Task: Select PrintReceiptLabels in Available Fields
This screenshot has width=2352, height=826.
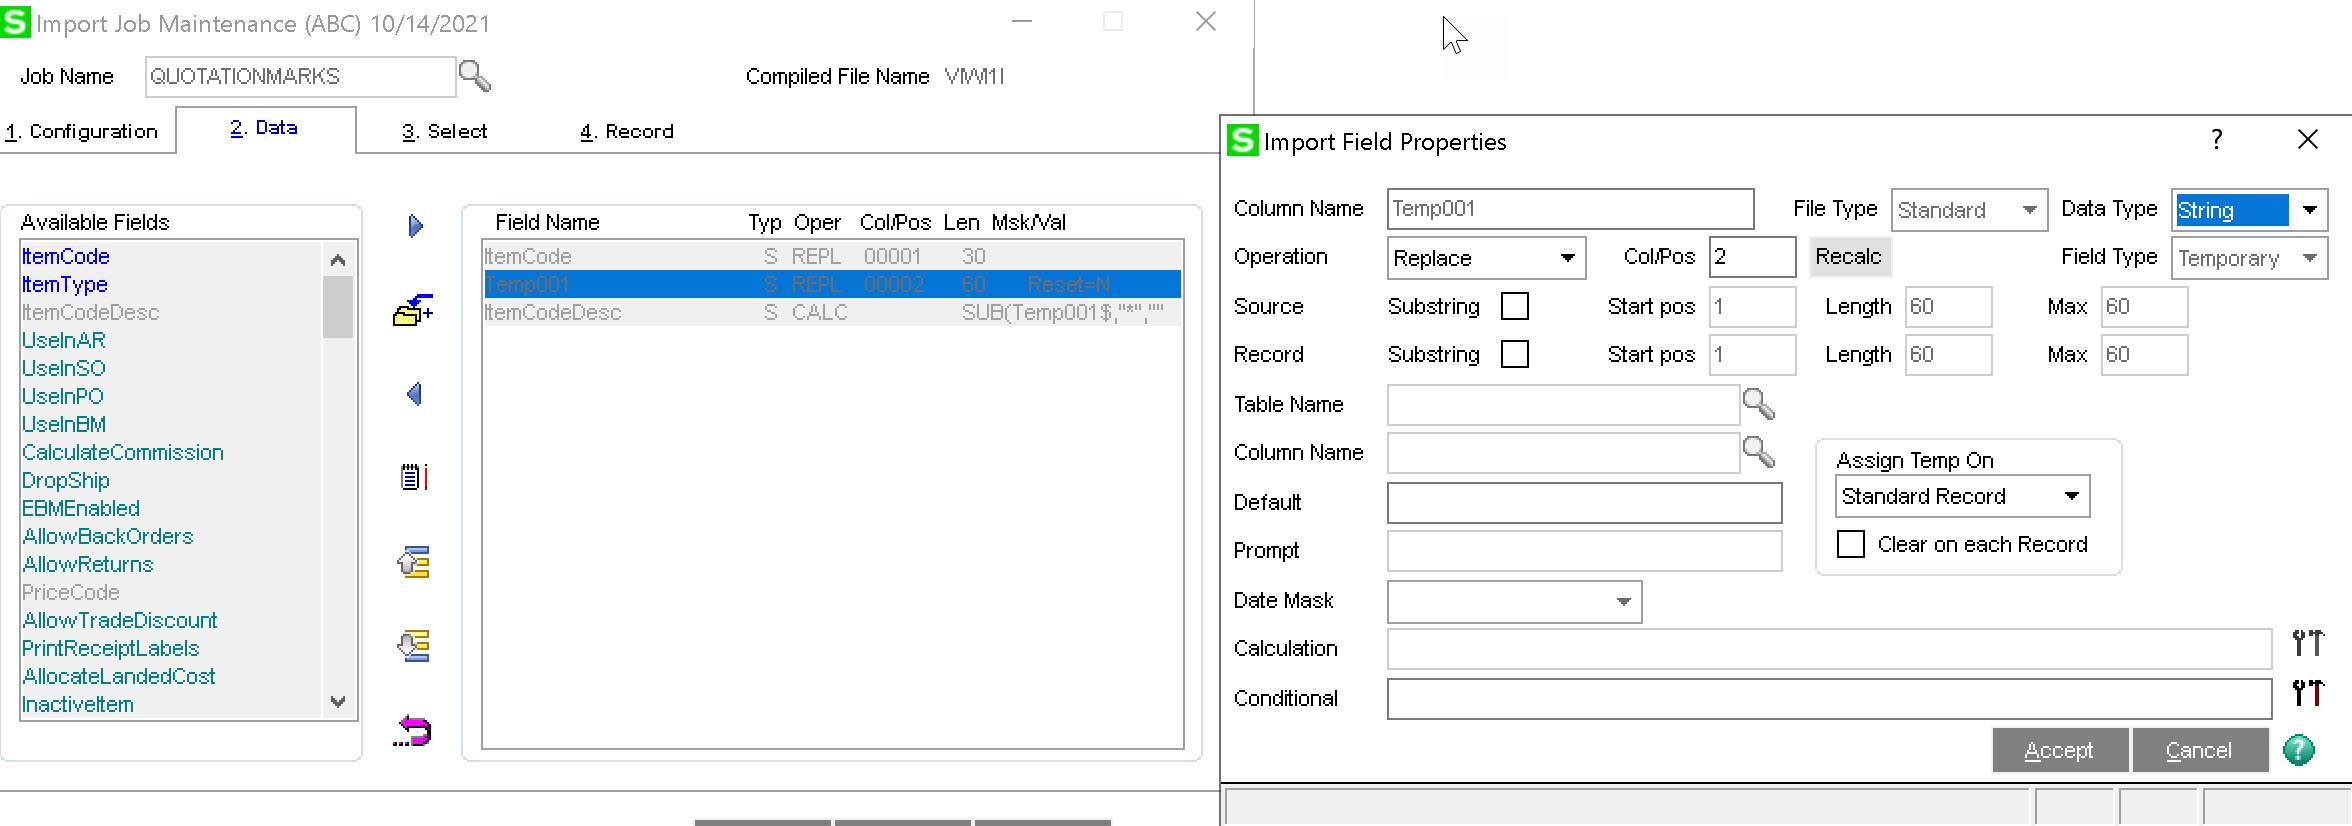Action: [x=110, y=648]
